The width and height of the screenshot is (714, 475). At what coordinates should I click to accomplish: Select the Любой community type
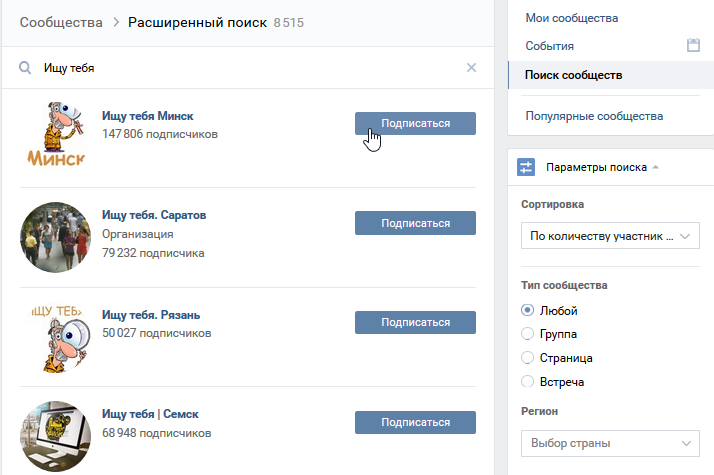click(528, 310)
